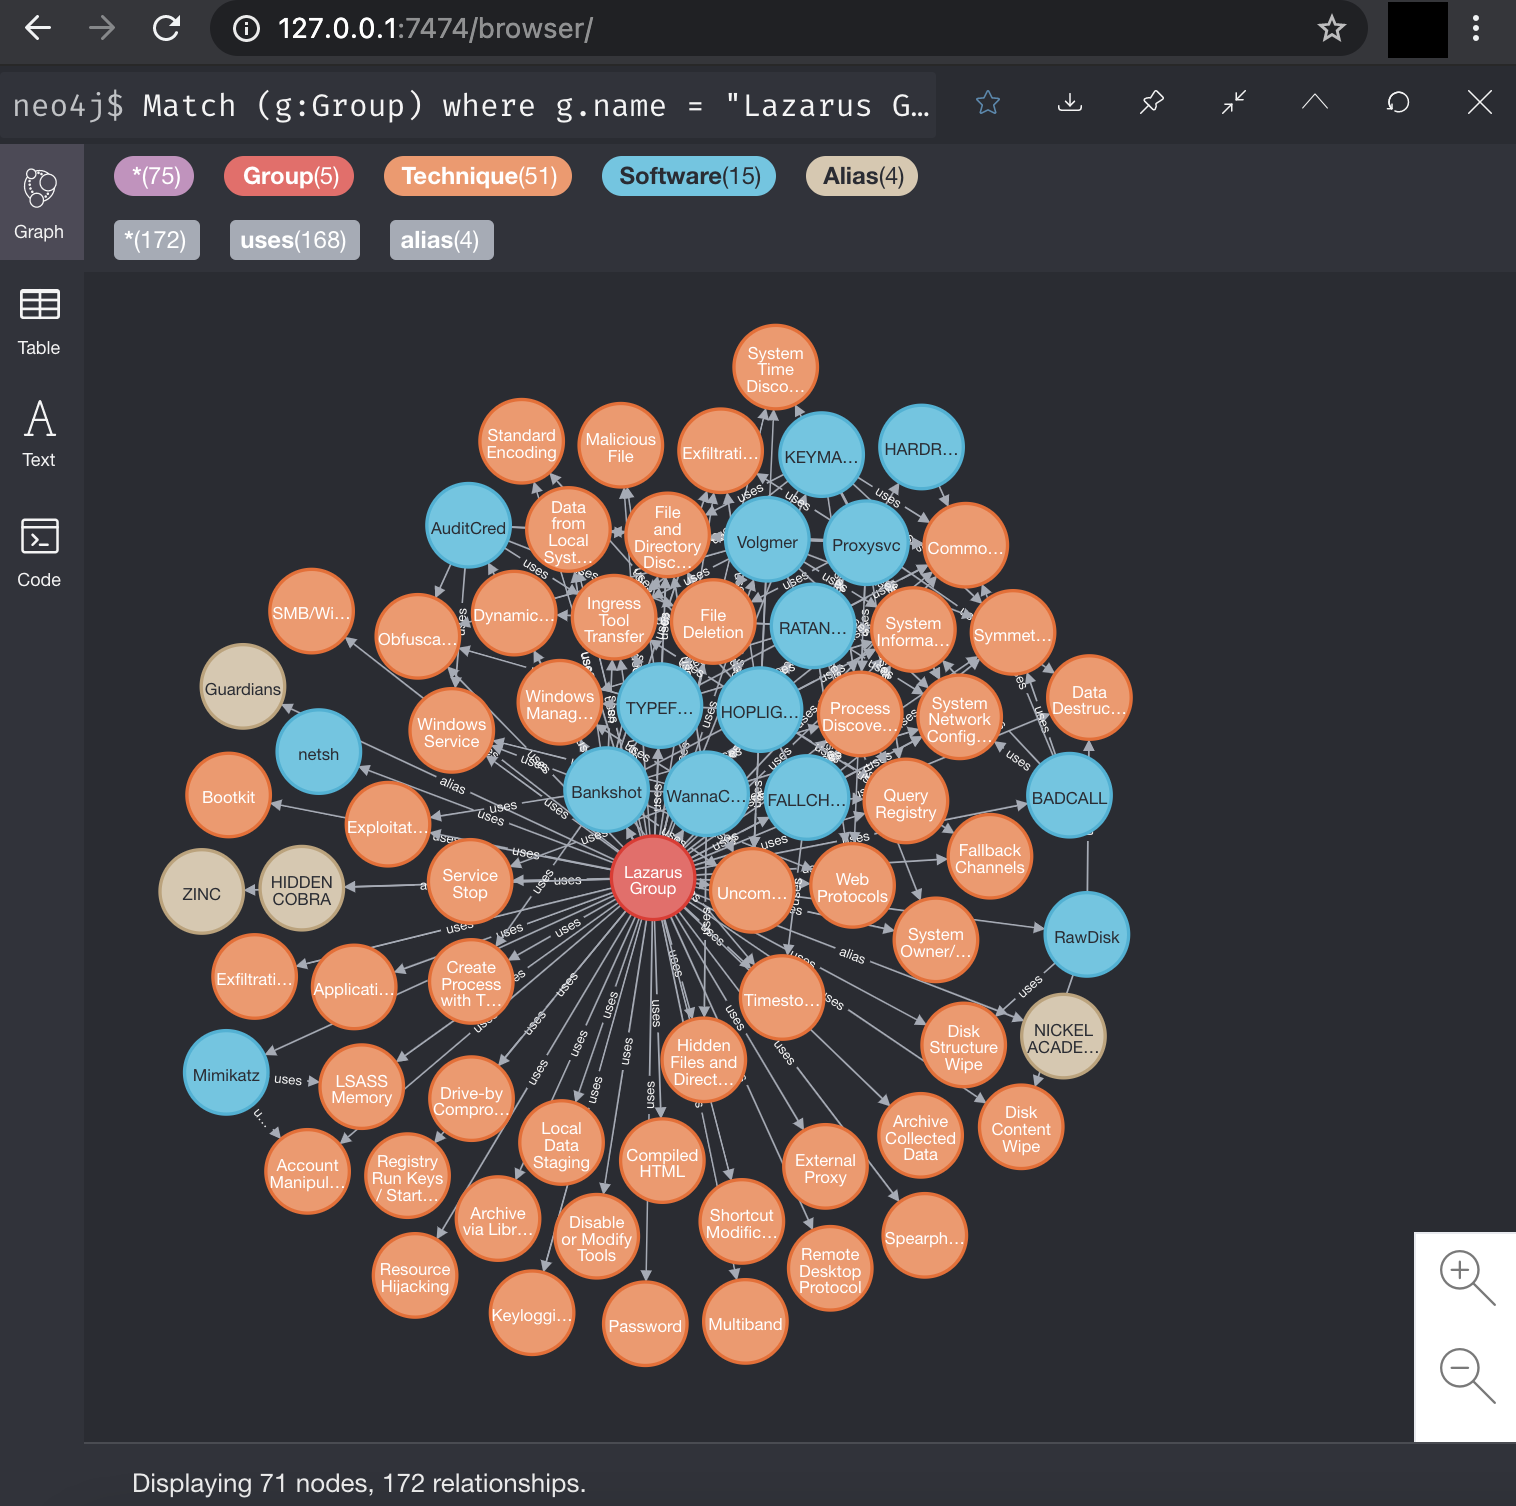Select the netsh software node
Image resolution: width=1516 pixels, height=1506 pixels.
(319, 753)
